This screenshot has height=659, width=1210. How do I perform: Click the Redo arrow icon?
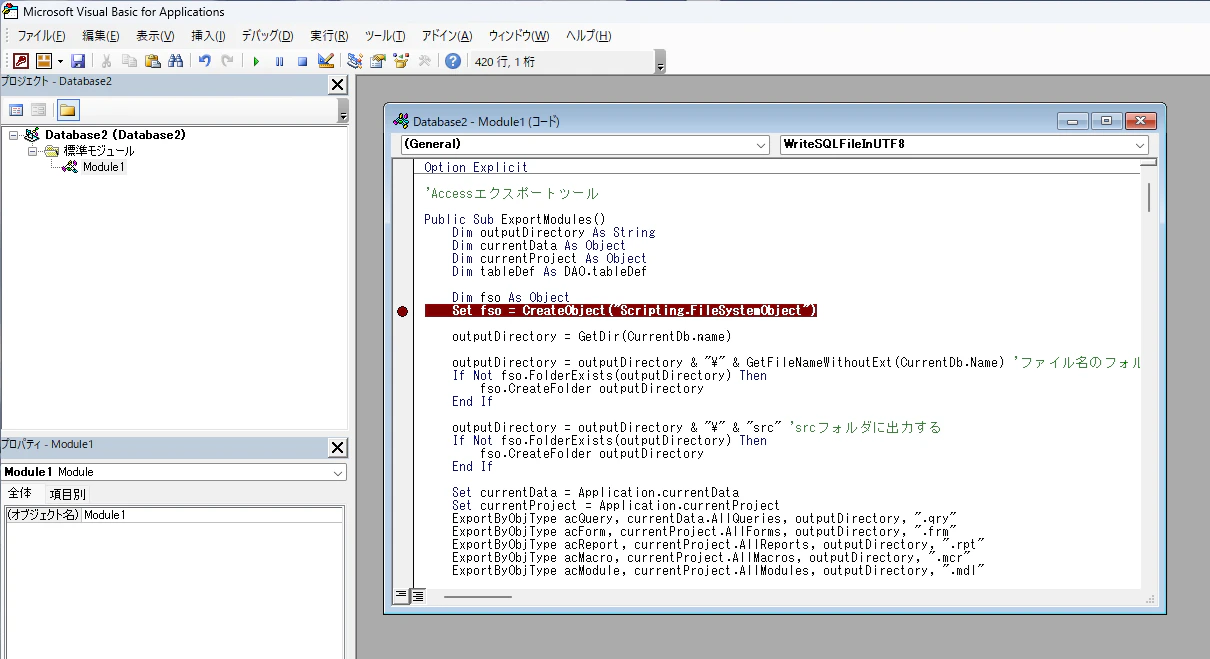pos(228,61)
